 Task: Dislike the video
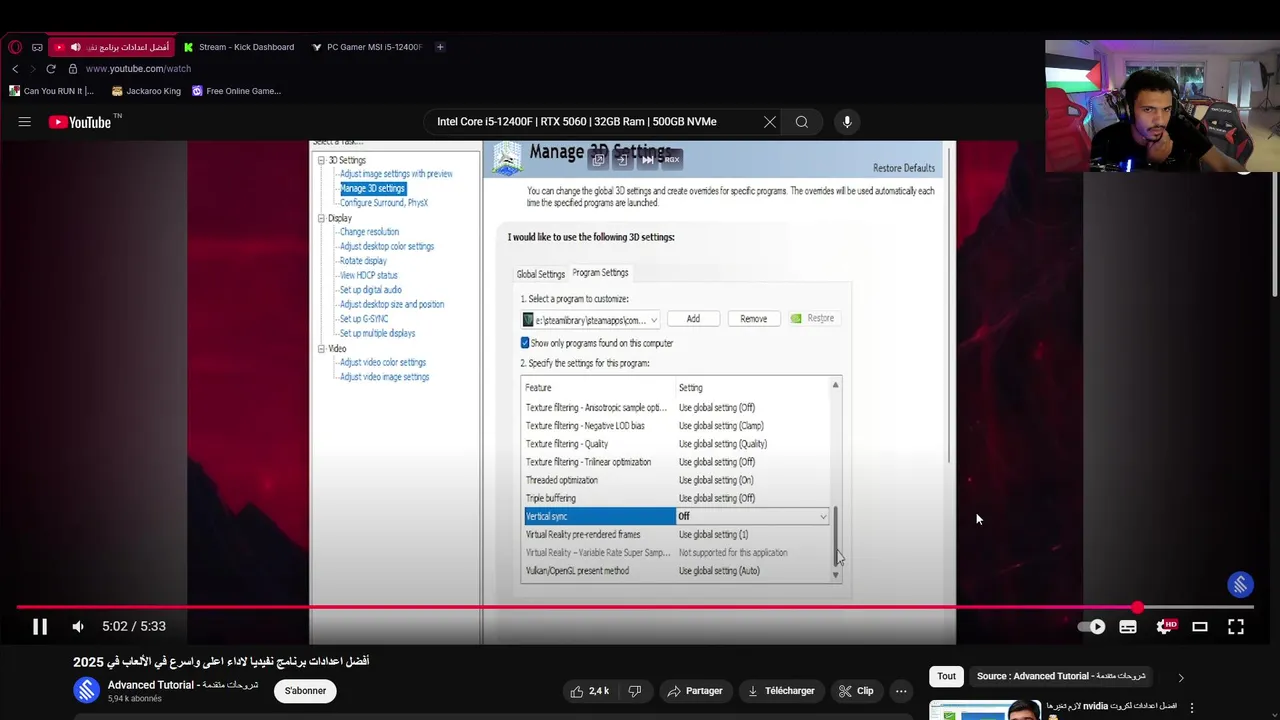click(x=635, y=691)
